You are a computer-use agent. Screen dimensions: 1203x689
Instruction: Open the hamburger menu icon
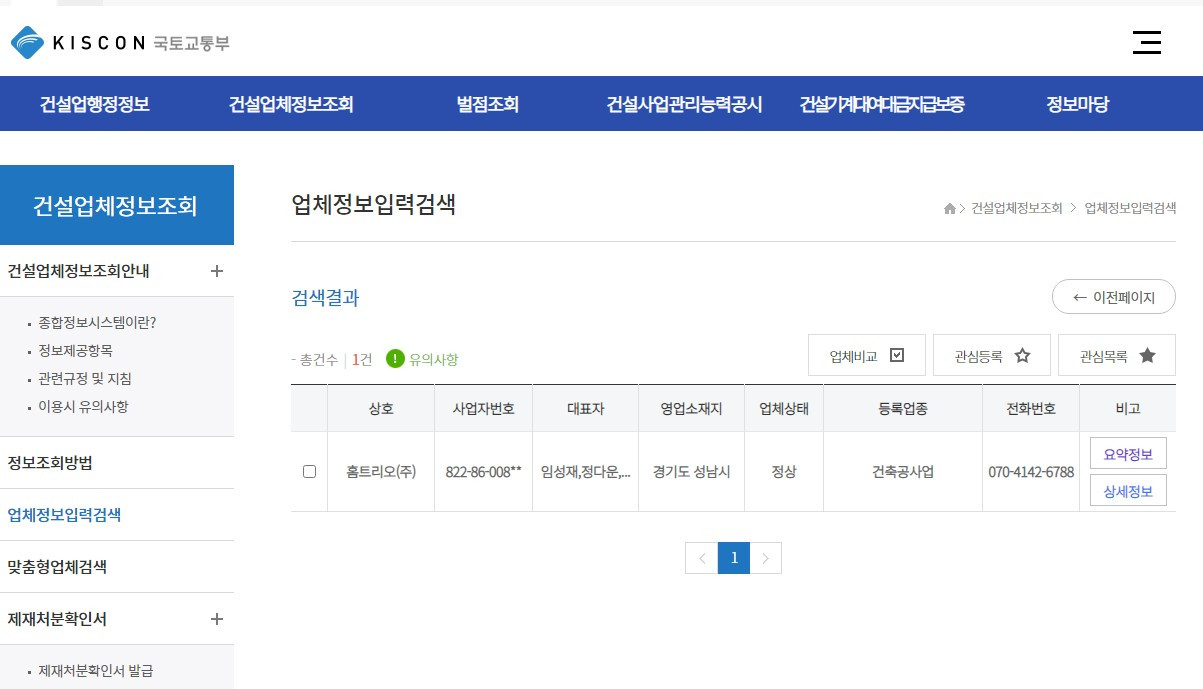pos(1147,42)
